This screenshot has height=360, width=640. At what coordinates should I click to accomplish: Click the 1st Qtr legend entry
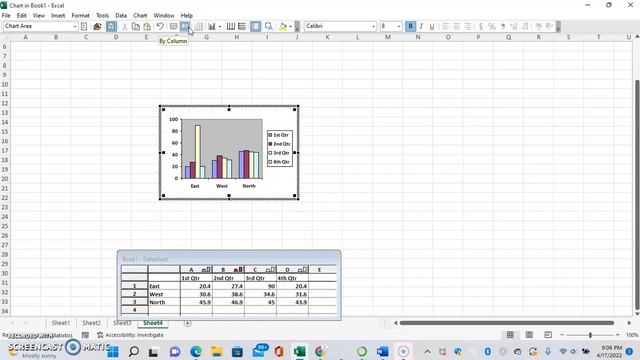point(278,135)
